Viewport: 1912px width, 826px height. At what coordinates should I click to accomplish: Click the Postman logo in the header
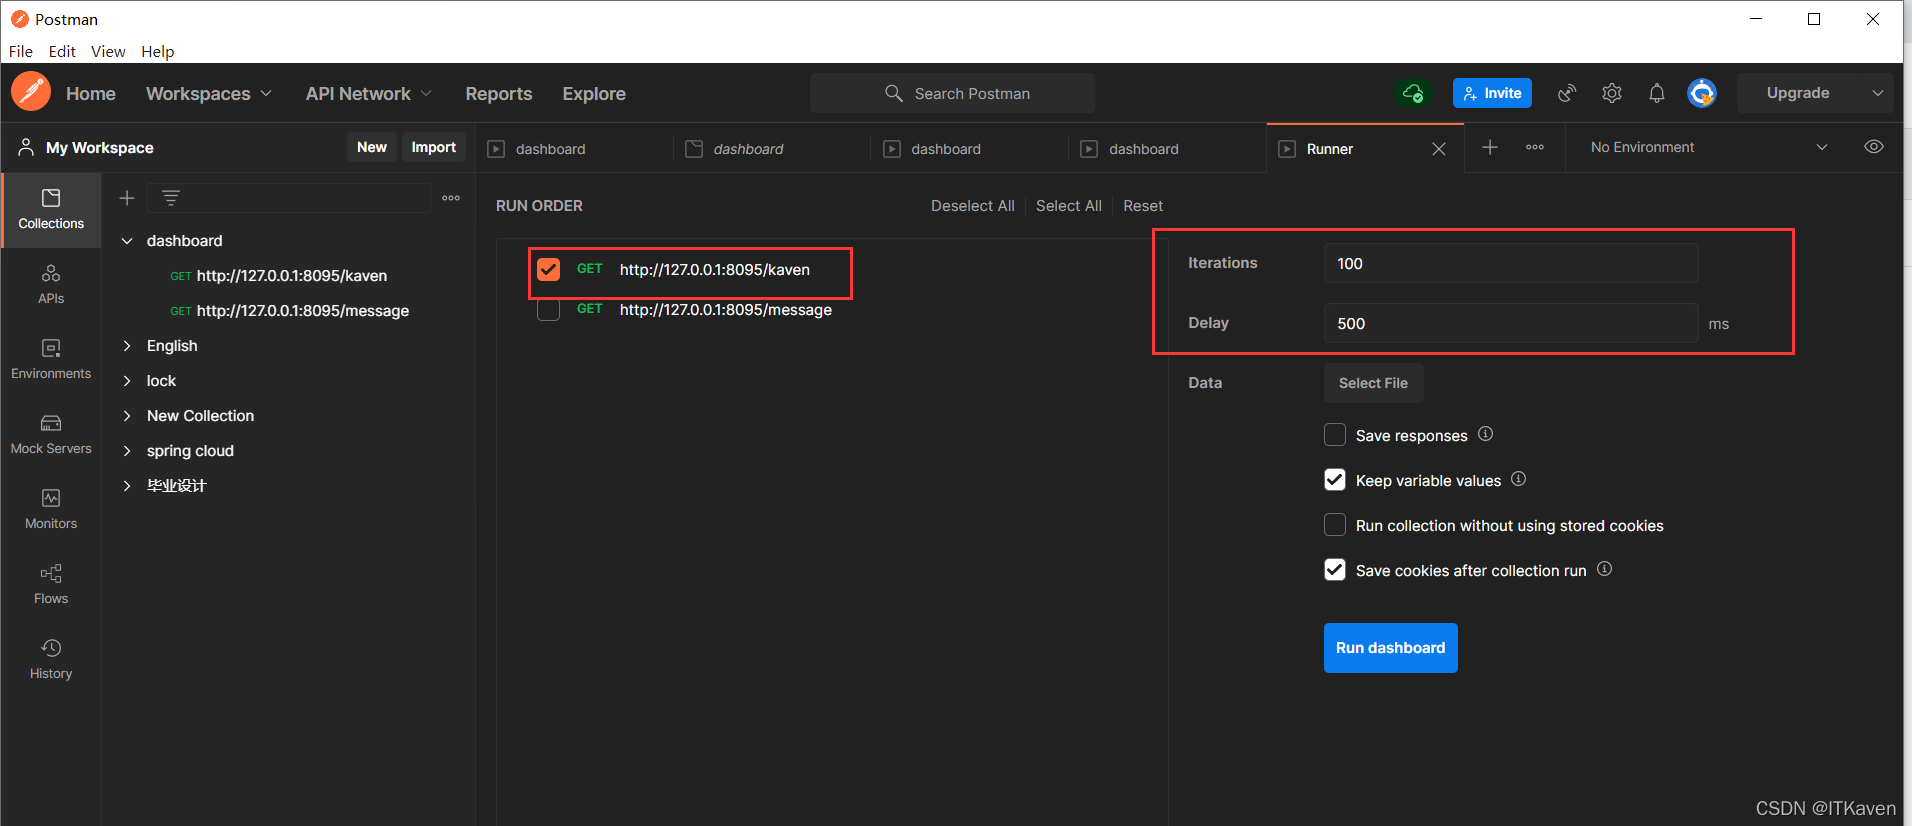(31, 92)
